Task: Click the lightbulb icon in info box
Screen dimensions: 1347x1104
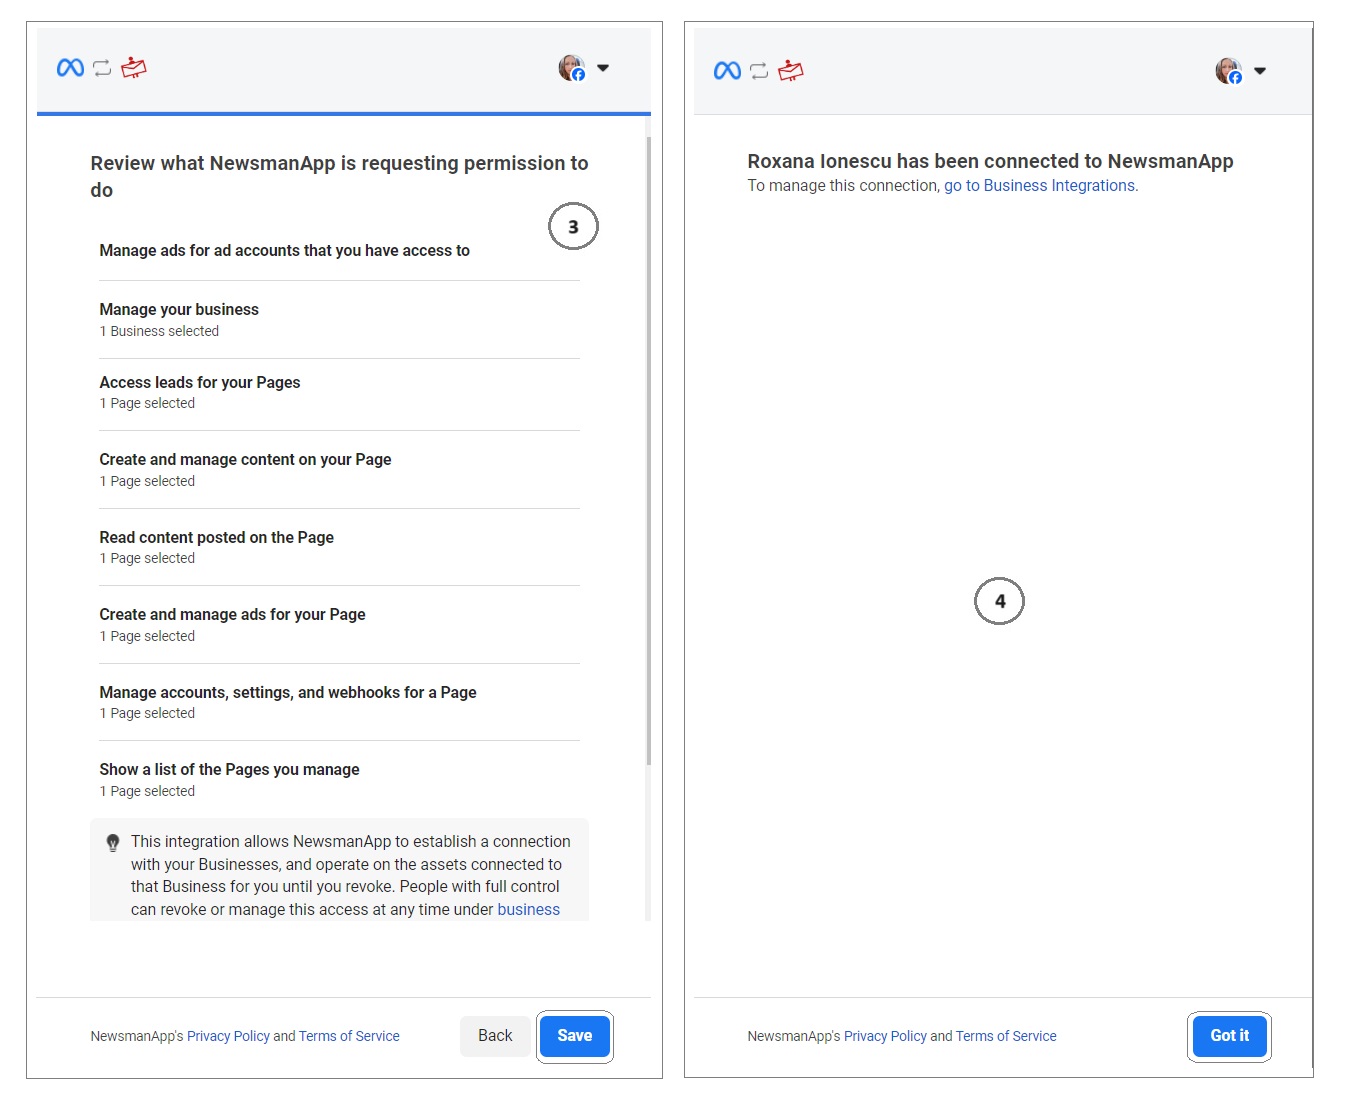Action: (113, 843)
